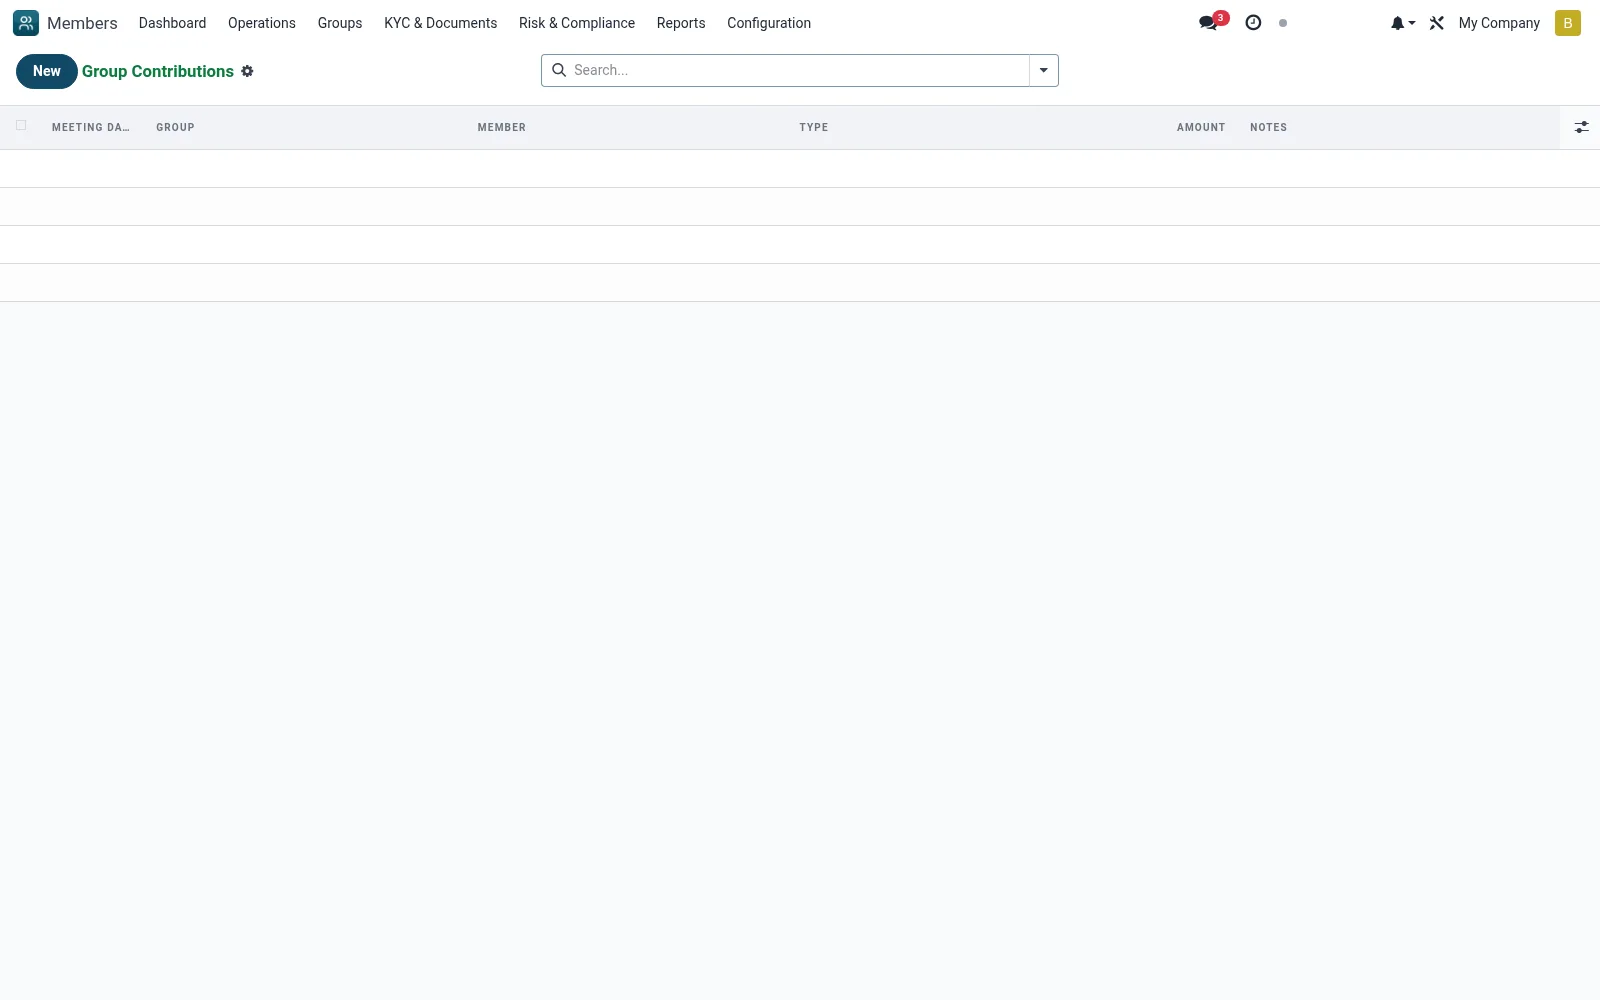Viewport: 1600px width, 1000px height.
Task: Open the optional columns adjust icon
Action: [x=1581, y=127]
